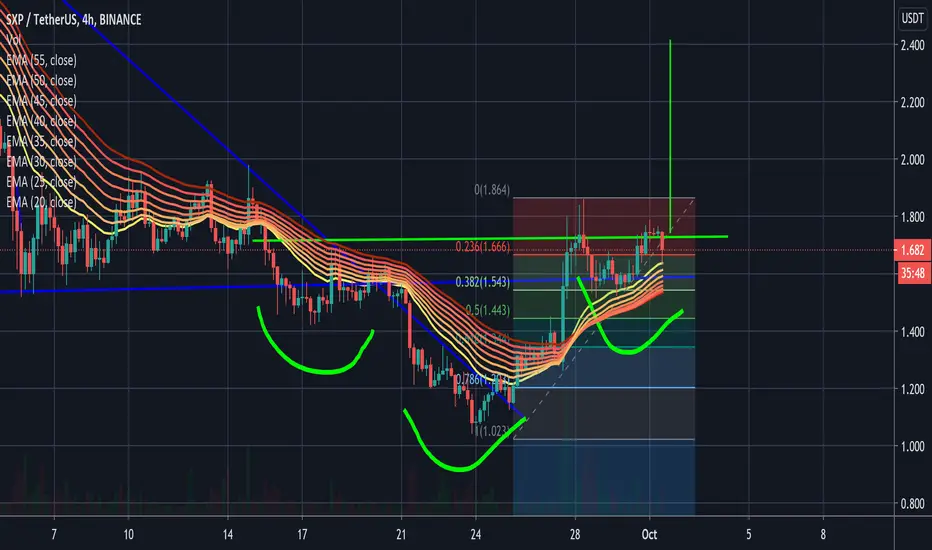The height and width of the screenshot is (550, 932).
Task: Click the Fibonacci 1(1.023) level label
Action: point(492,431)
